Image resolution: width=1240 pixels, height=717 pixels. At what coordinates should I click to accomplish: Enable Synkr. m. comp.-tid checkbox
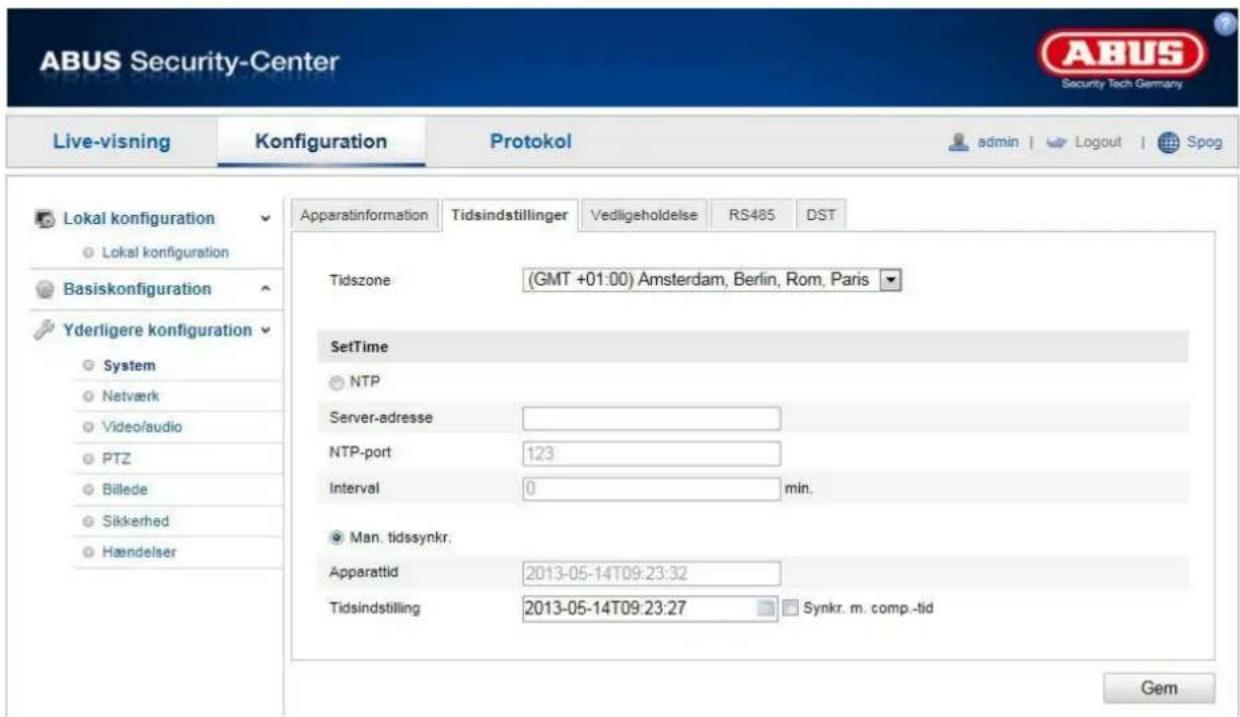(791, 607)
